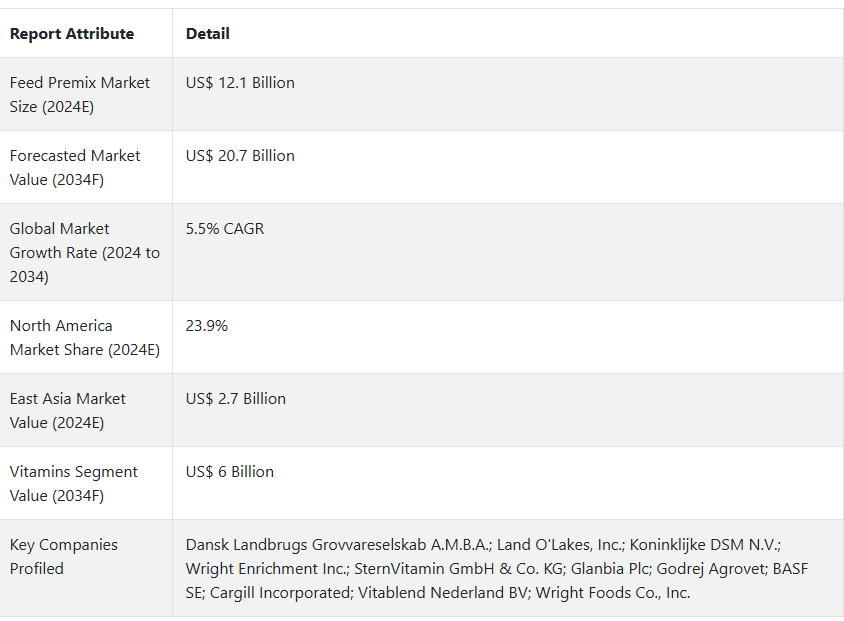
Task: Click the Detail column header
Action: click(x=208, y=34)
